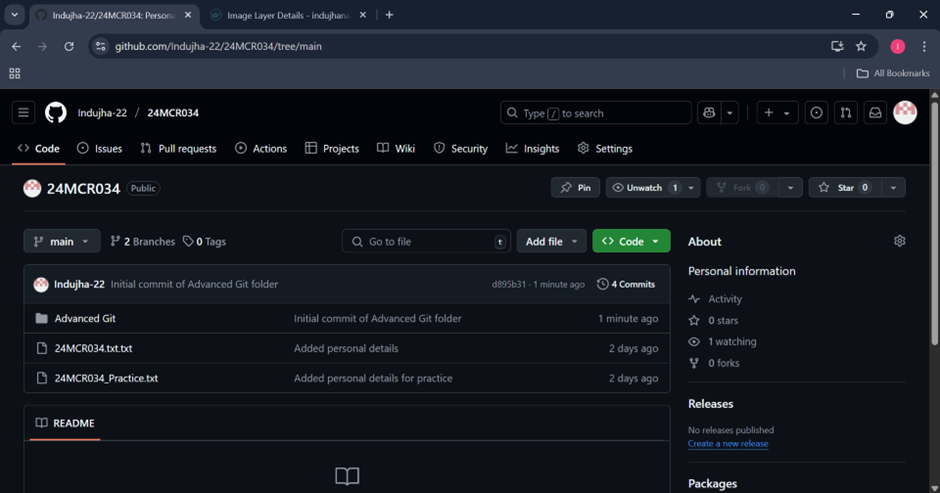Edit repository details gear in About
The height and width of the screenshot is (493, 940).
[x=899, y=241]
